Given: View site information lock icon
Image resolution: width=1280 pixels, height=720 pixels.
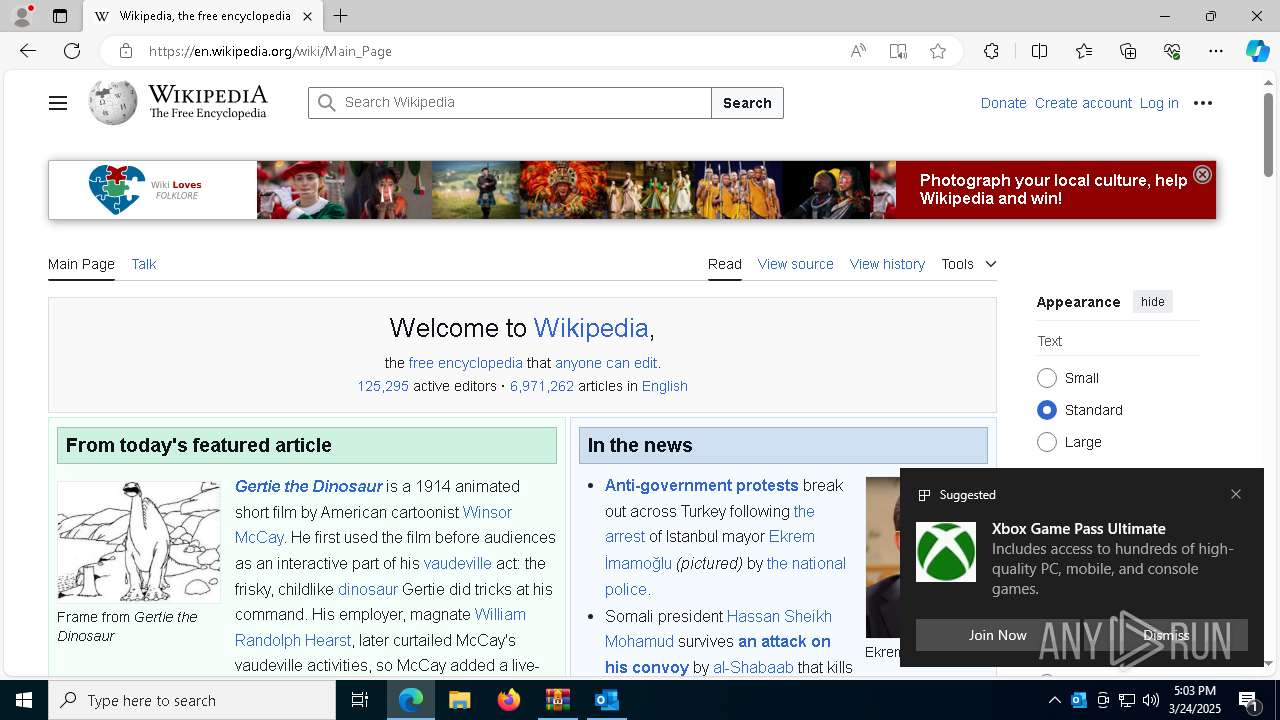Looking at the screenshot, I should 125,51.
